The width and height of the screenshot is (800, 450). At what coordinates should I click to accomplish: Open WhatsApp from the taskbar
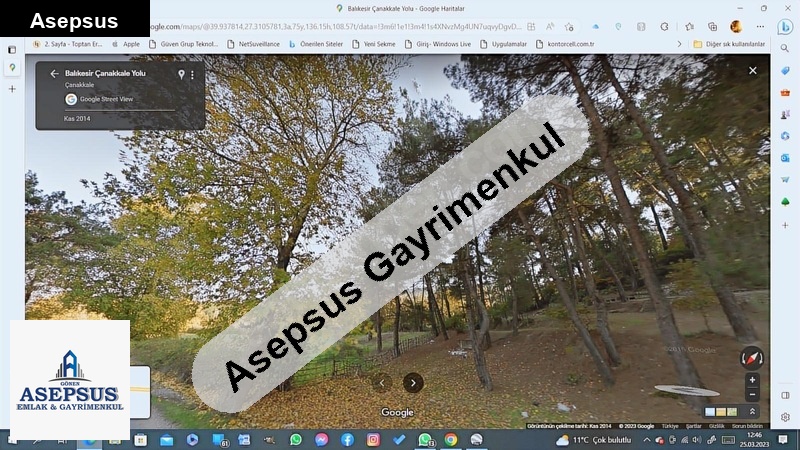click(x=296, y=439)
